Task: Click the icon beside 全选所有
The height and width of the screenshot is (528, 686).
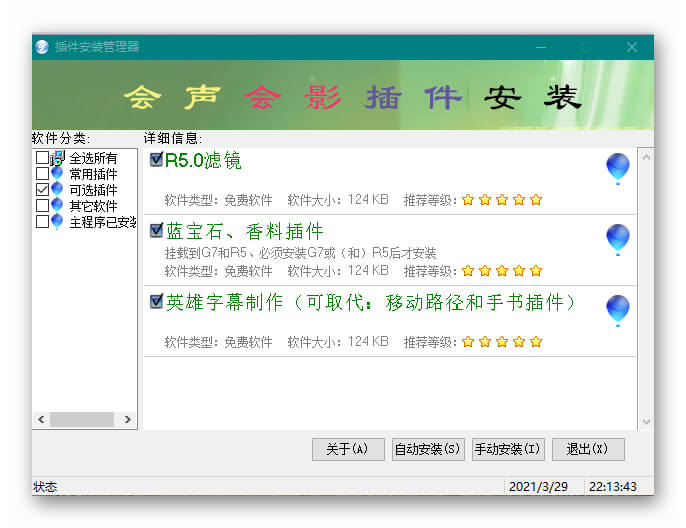Action: click(x=58, y=158)
